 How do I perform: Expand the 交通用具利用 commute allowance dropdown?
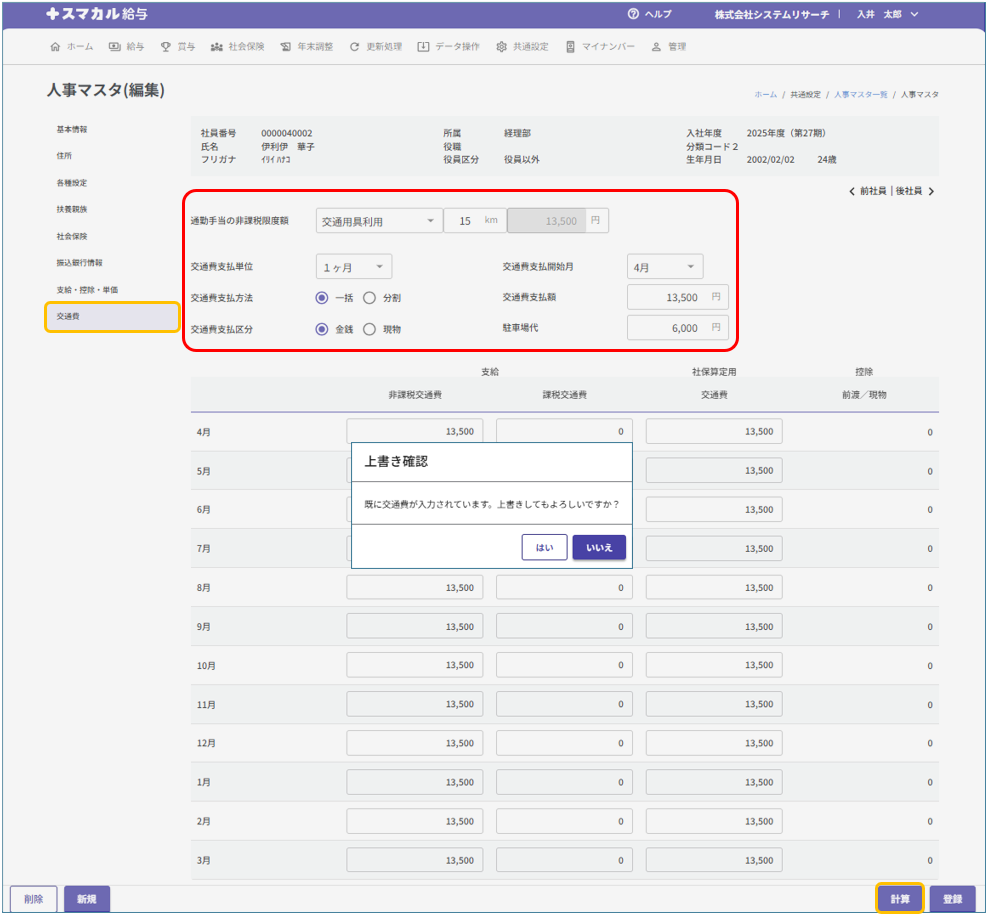pyautogui.click(x=379, y=221)
